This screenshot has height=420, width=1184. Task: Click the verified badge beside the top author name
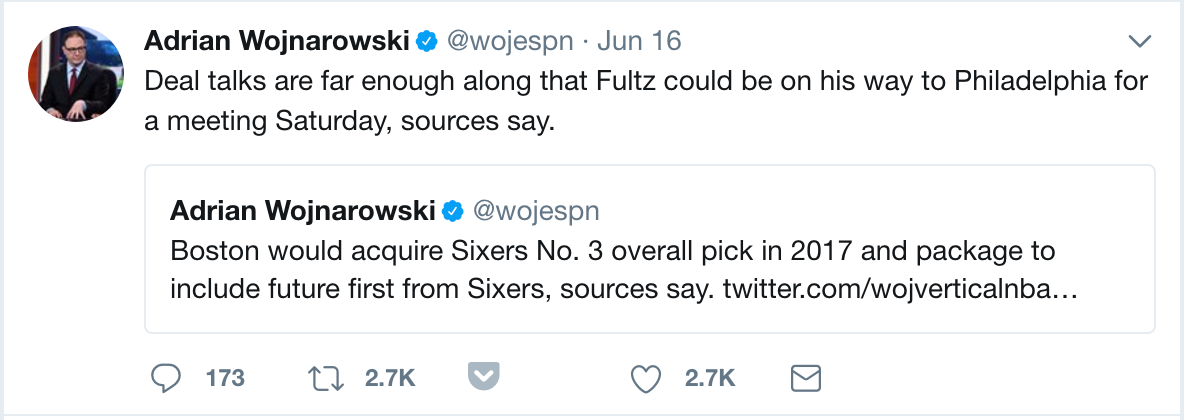point(426,41)
